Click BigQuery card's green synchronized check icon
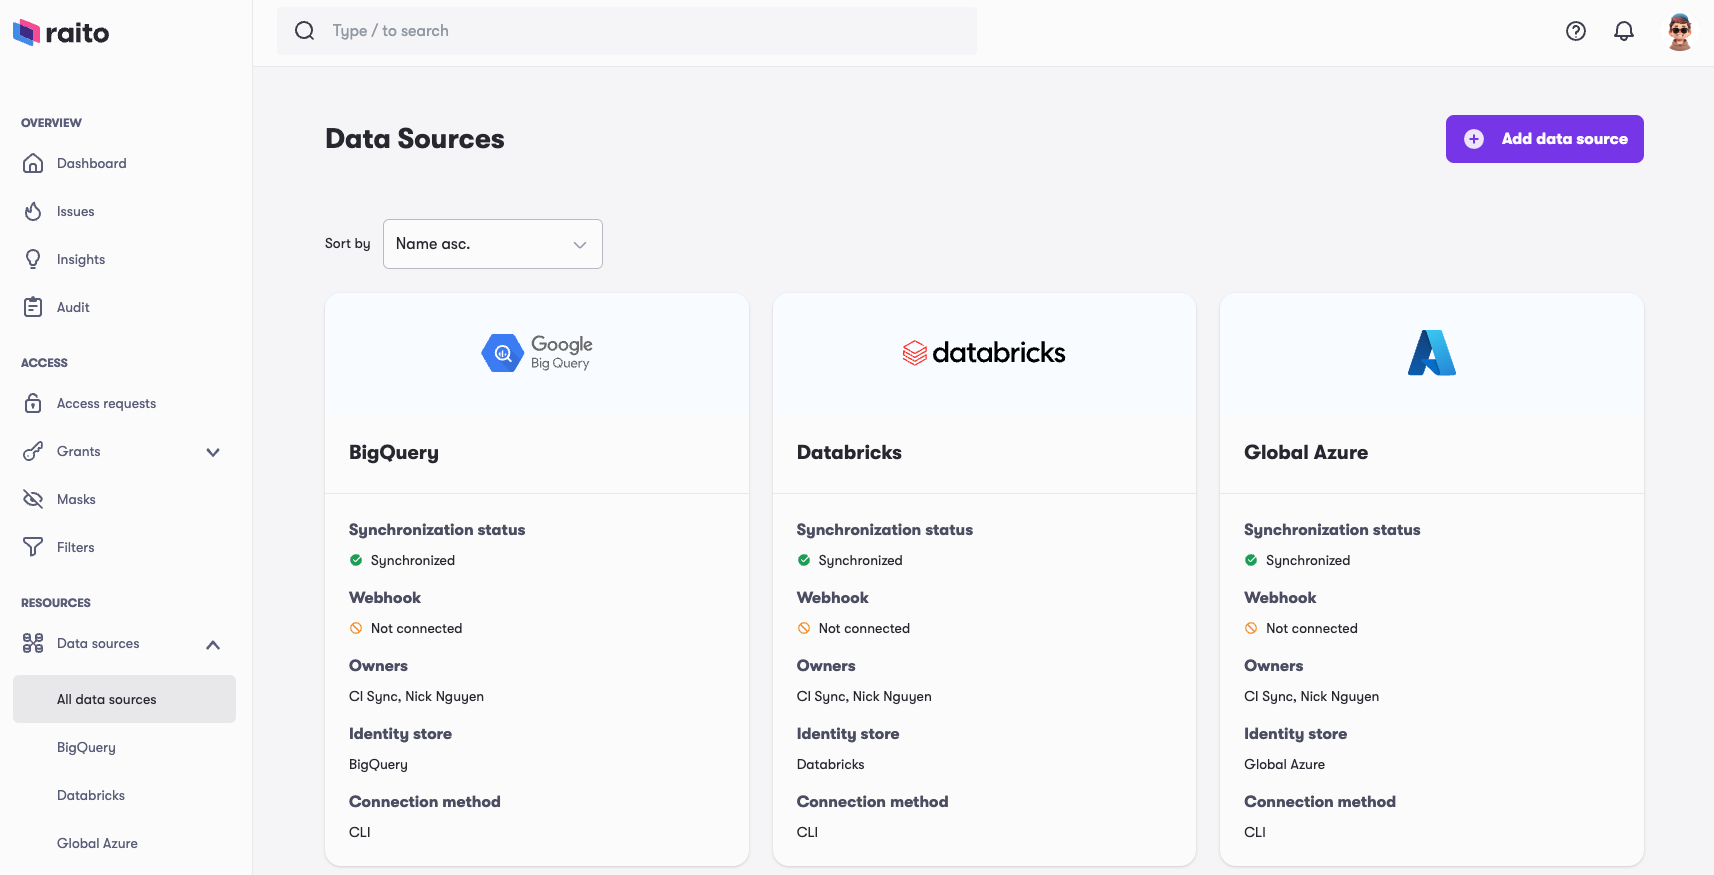This screenshot has width=1714, height=875. tap(356, 560)
